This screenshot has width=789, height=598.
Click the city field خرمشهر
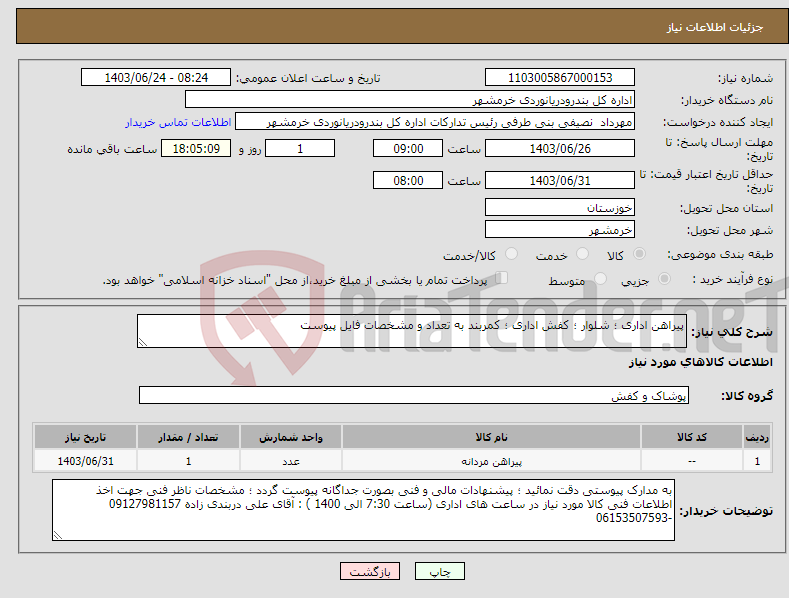[560, 230]
